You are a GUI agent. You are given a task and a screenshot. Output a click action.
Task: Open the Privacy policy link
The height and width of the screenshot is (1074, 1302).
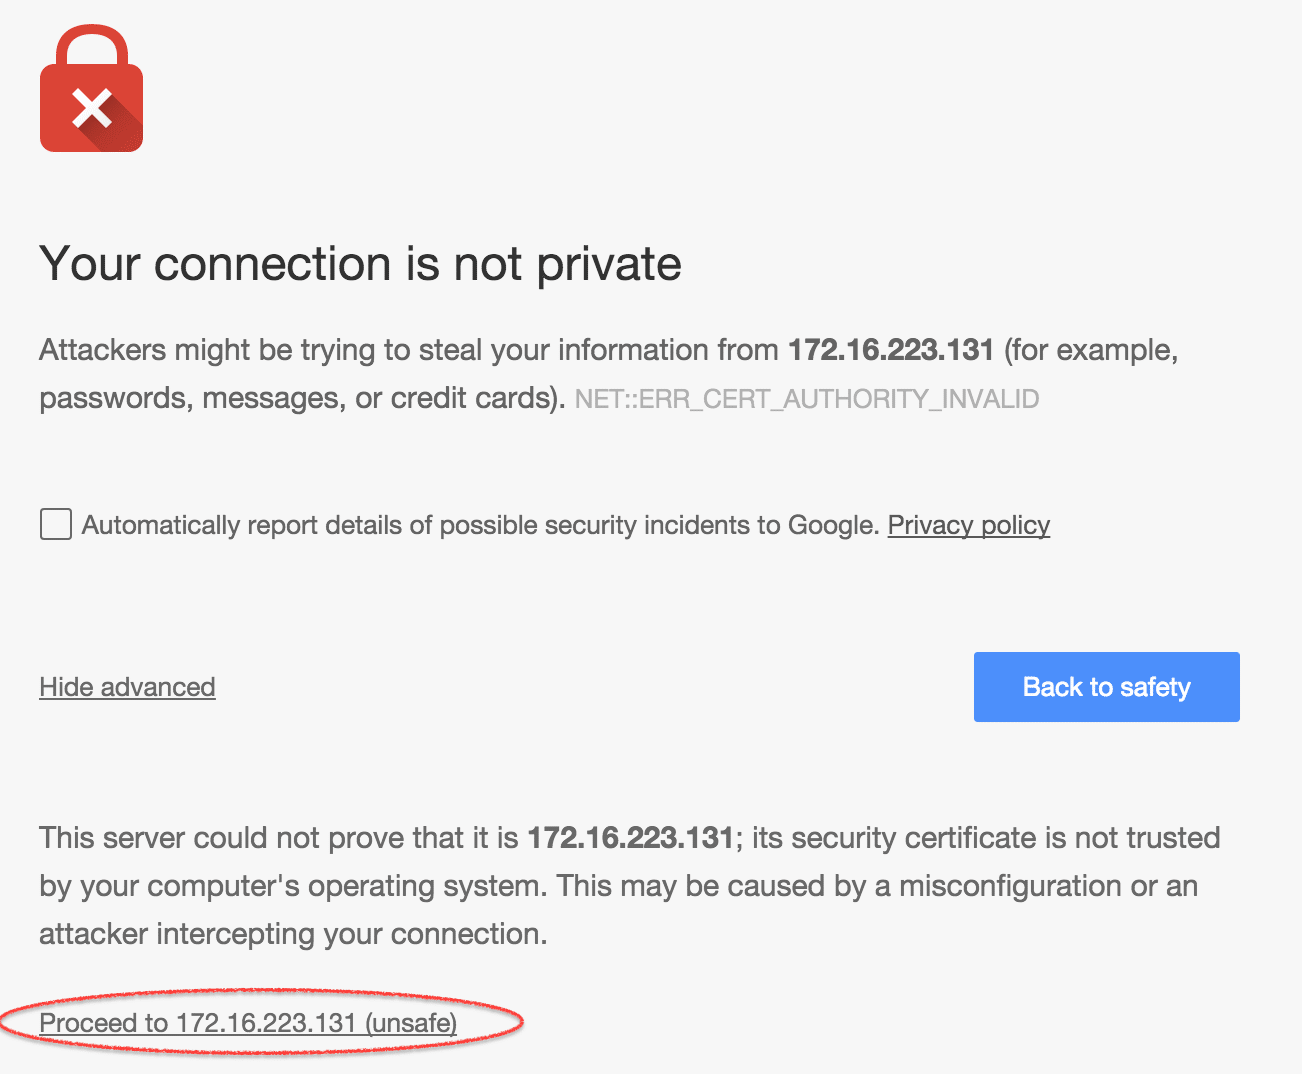(x=968, y=525)
